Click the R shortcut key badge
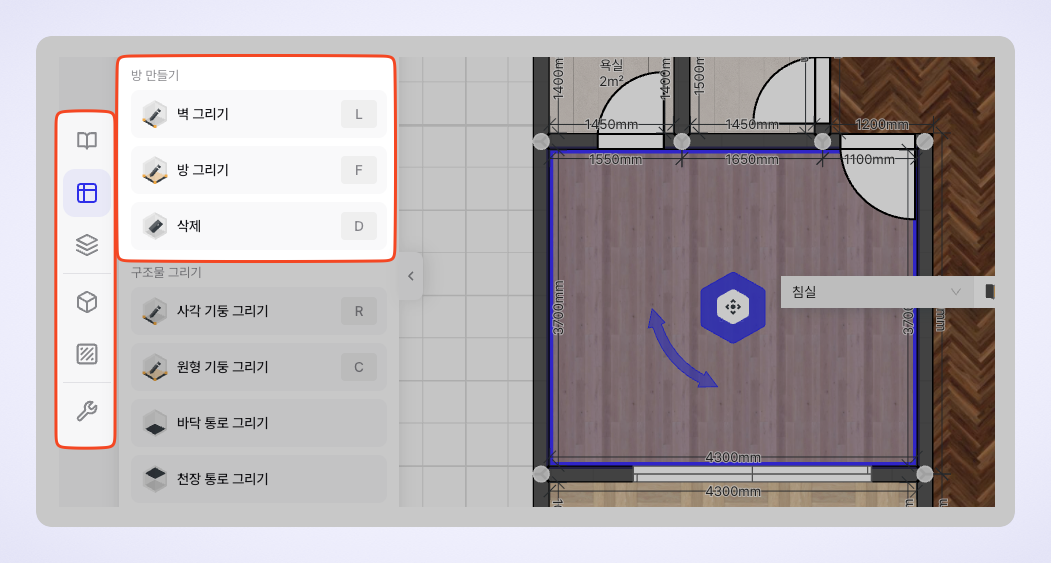The height and width of the screenshot is (563, 1051). (359, 311)
